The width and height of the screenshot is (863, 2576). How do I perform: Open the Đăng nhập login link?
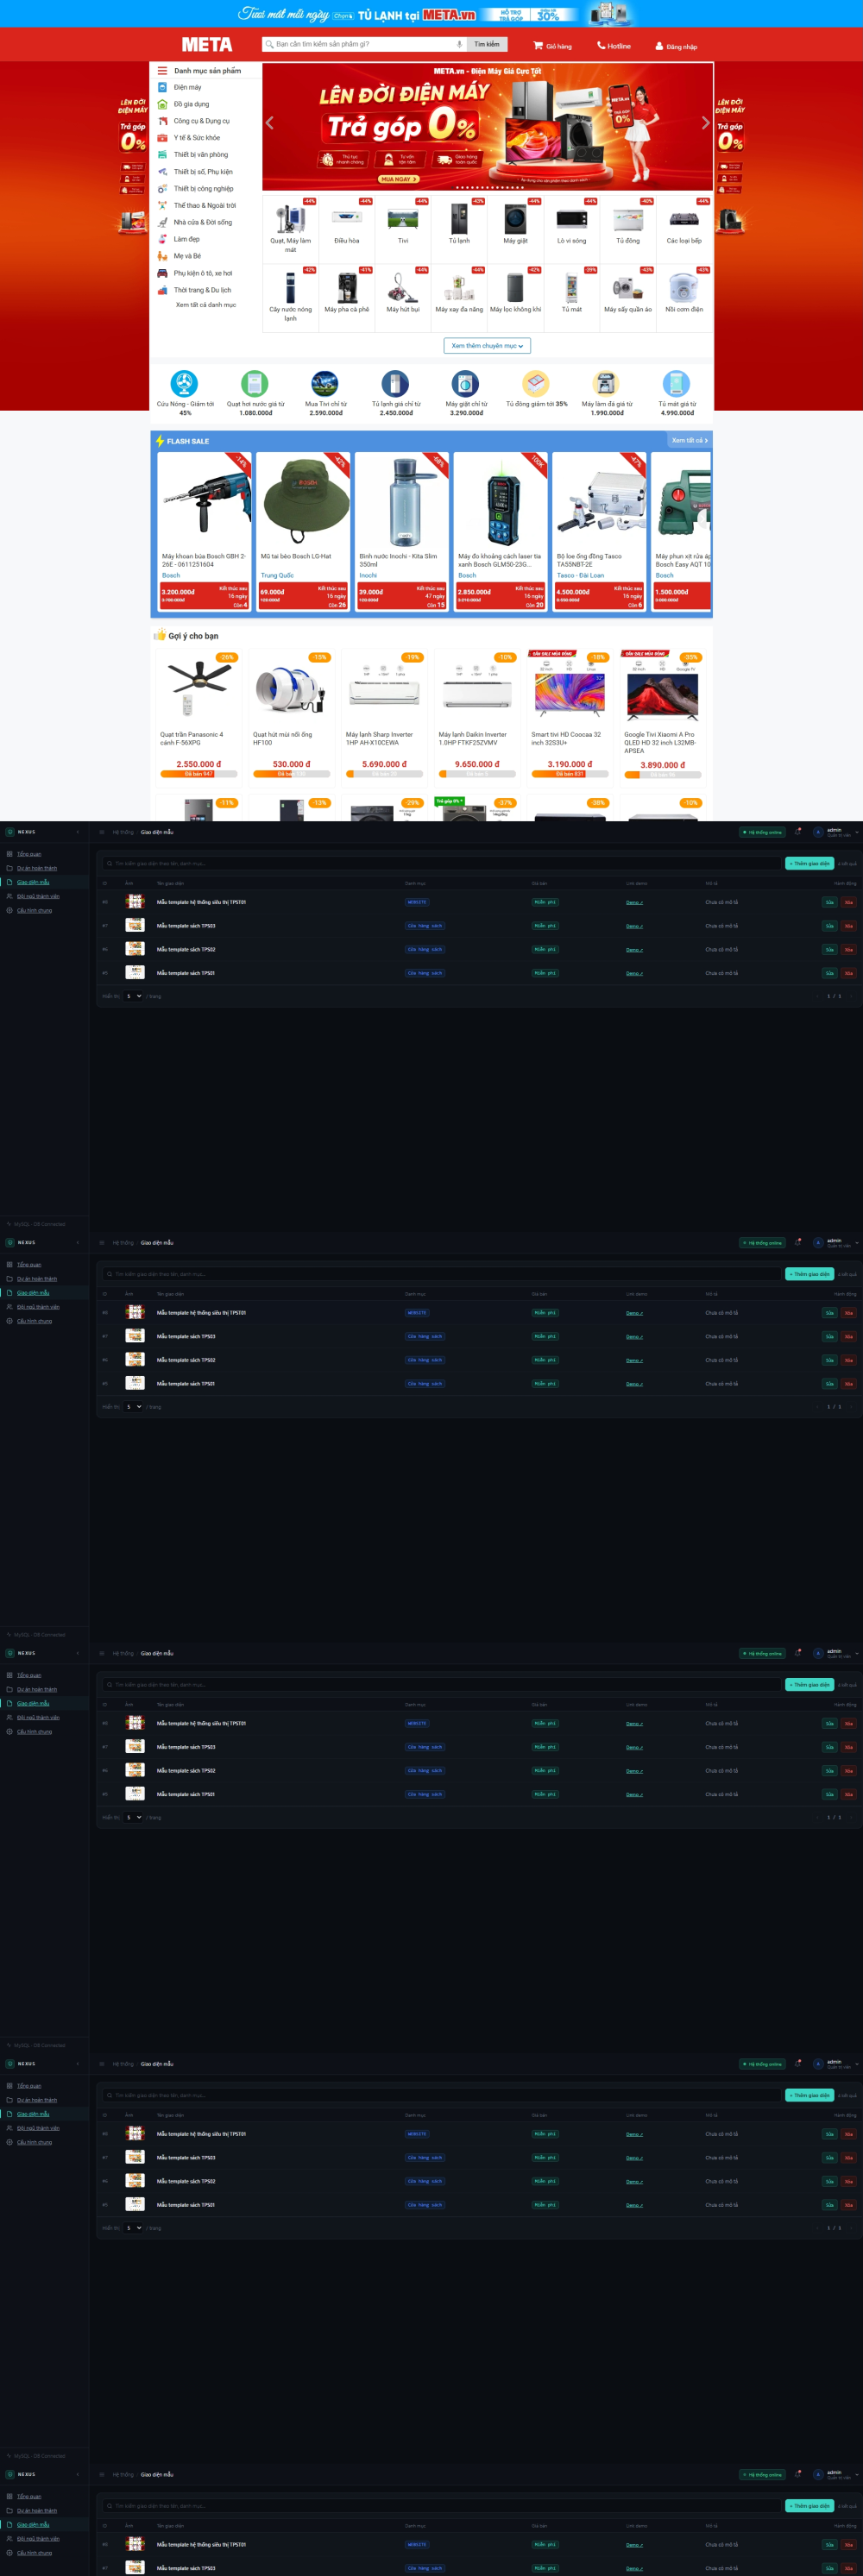pyautogui.click(x=676, y=46)
